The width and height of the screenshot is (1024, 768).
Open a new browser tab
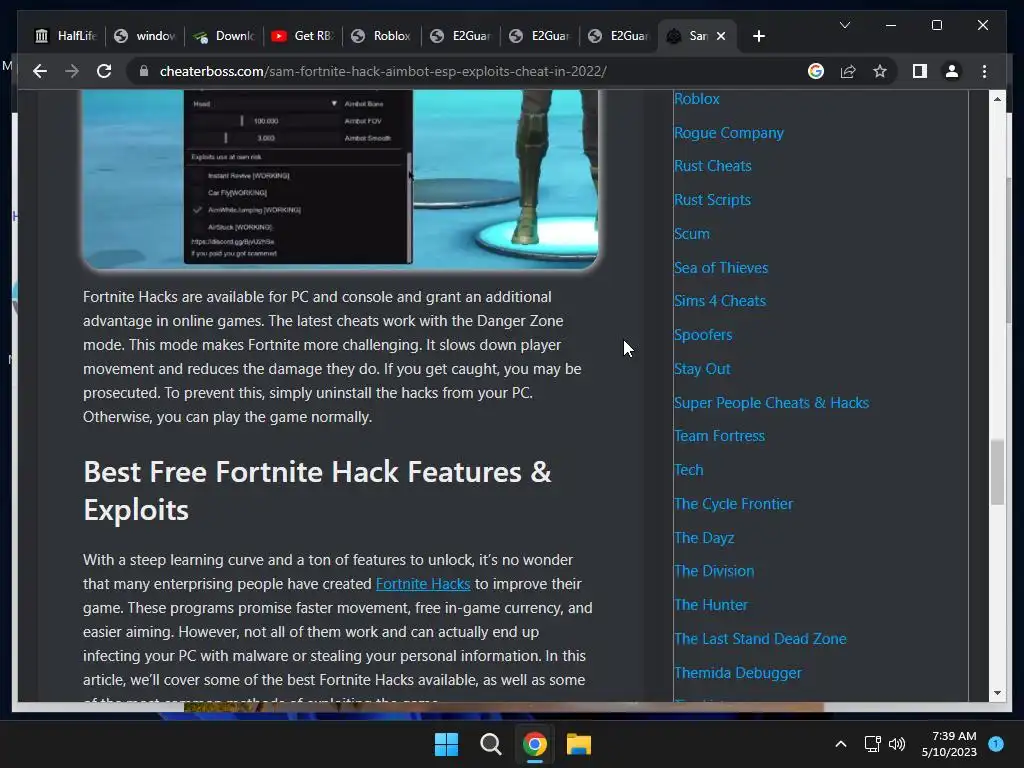[x=758, y=36]
